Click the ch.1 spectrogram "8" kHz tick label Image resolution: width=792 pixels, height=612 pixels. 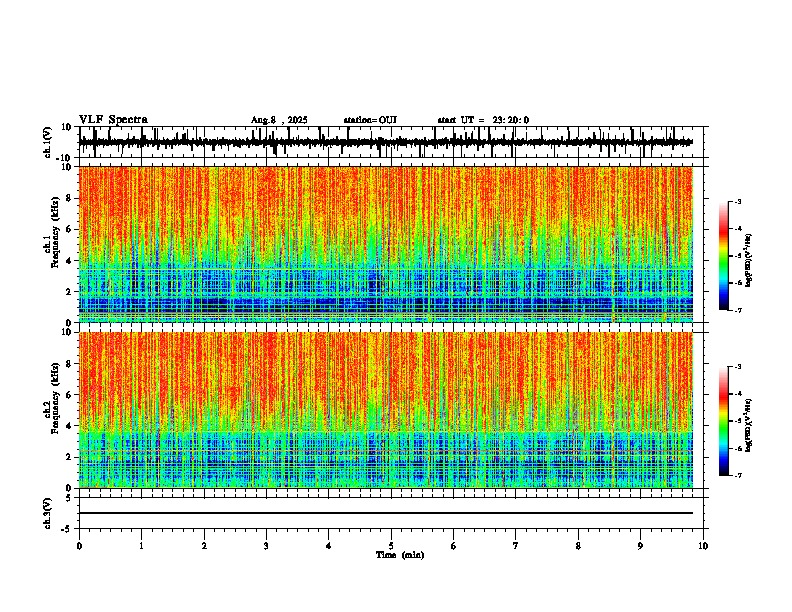tap(69, 198)
